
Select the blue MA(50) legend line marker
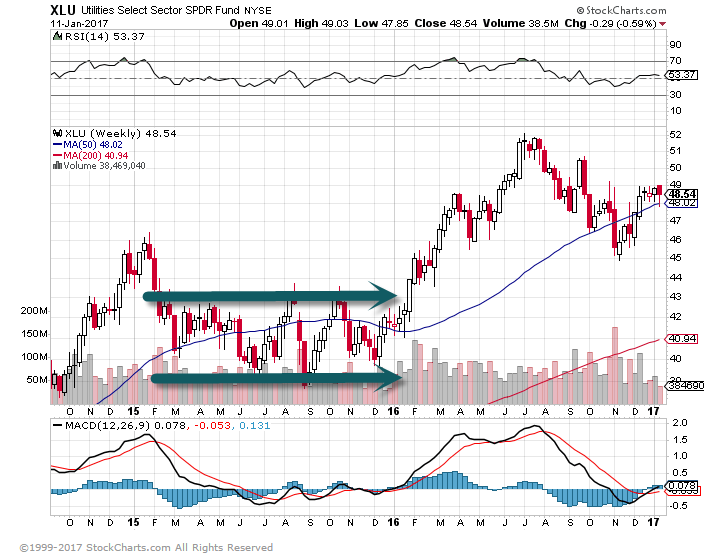click(x=57, y=145)
